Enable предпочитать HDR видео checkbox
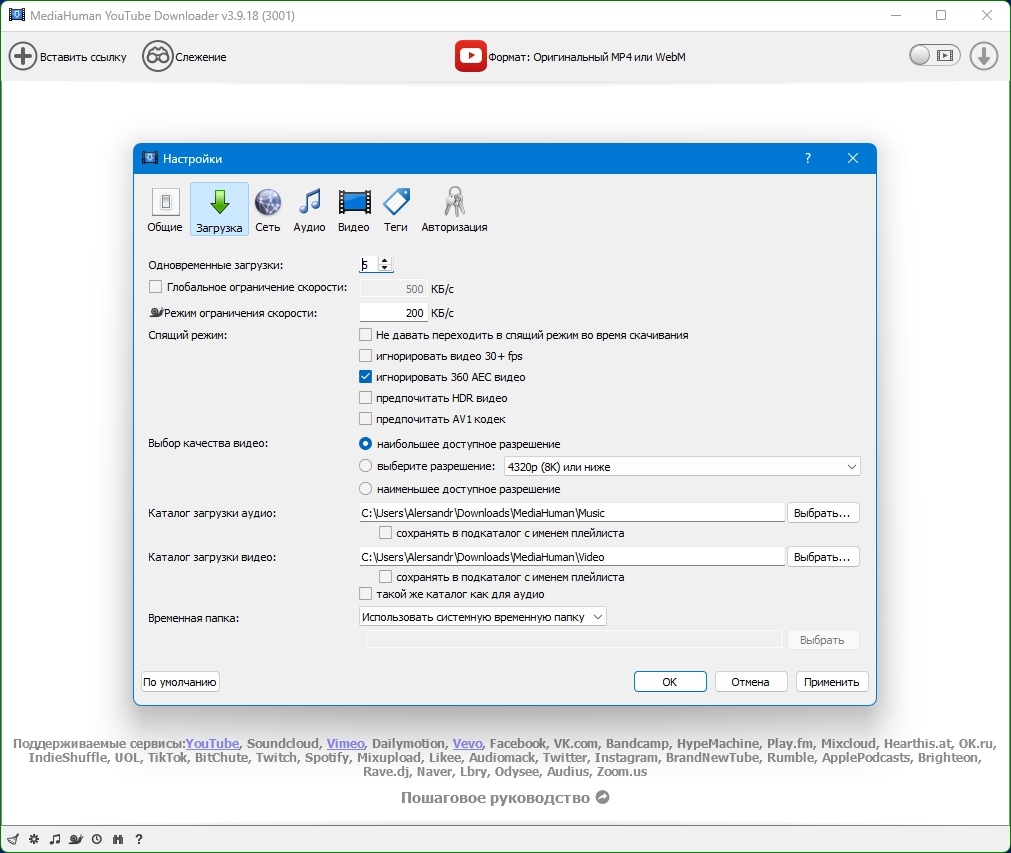The image size is (1011, 853). (366, 398)
